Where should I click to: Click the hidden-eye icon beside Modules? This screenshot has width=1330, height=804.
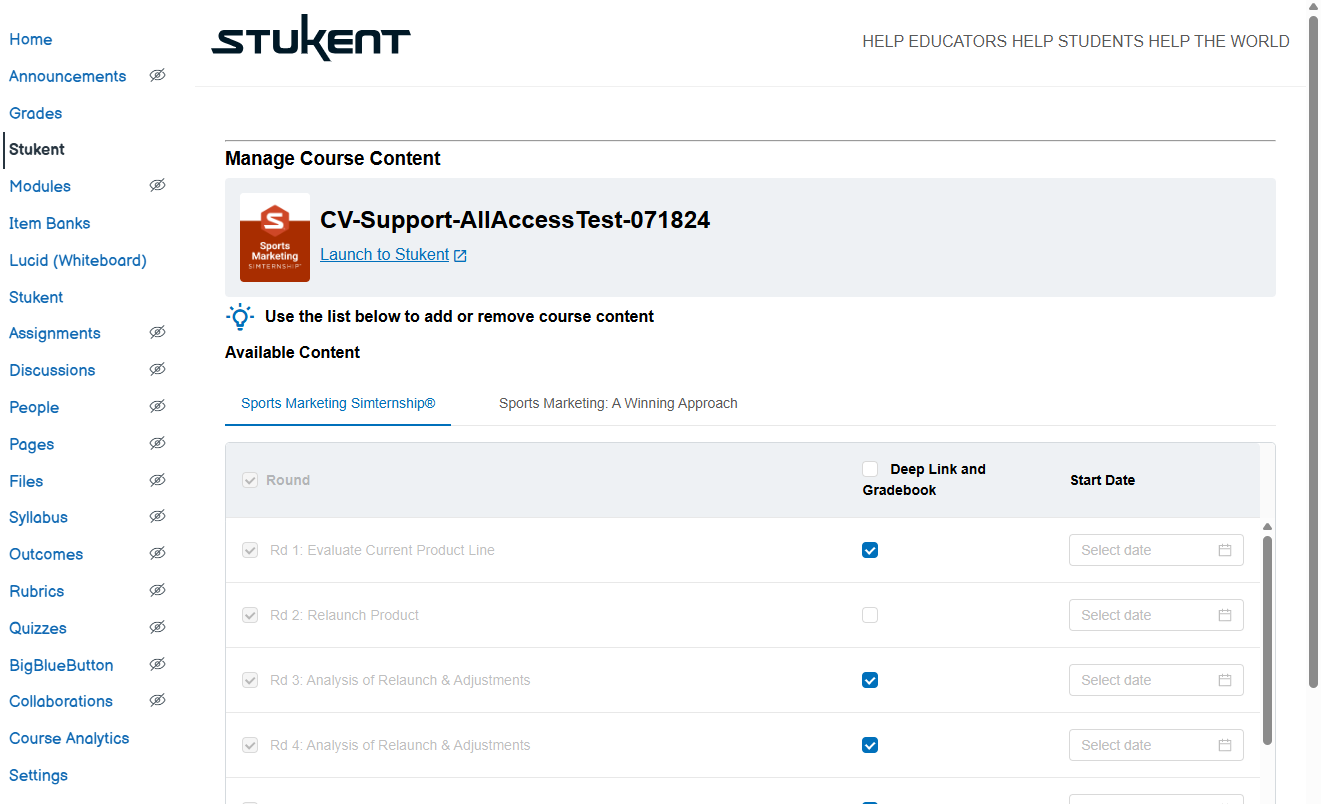157,185
